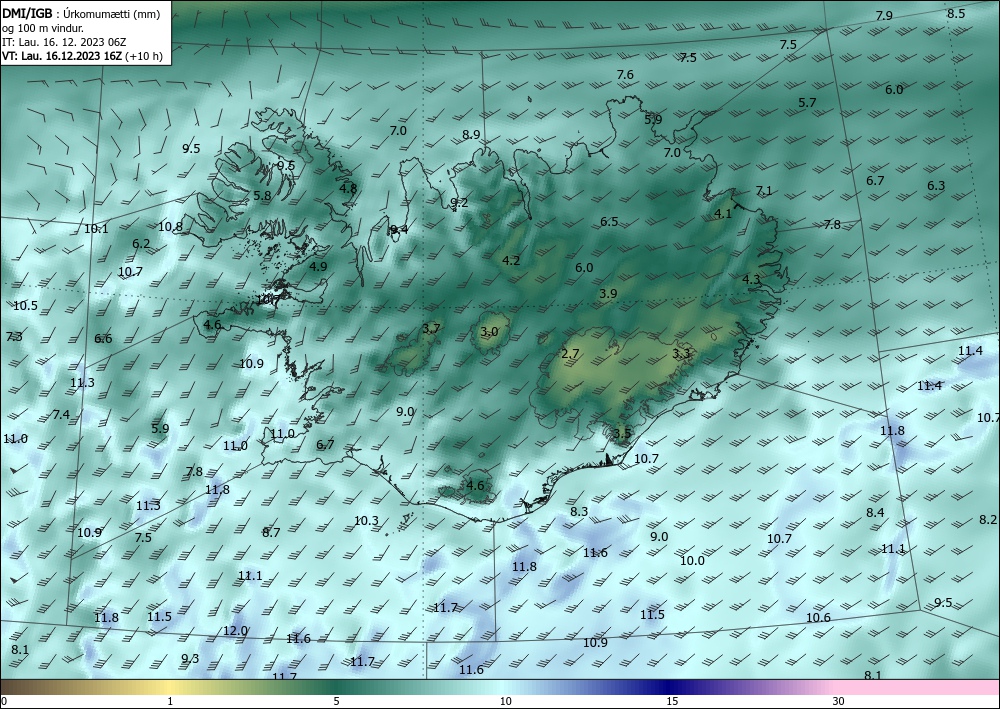The image size is (1000, 709).
Task: Select the 3.0 value on the central glacier
Action: [489, 332]
